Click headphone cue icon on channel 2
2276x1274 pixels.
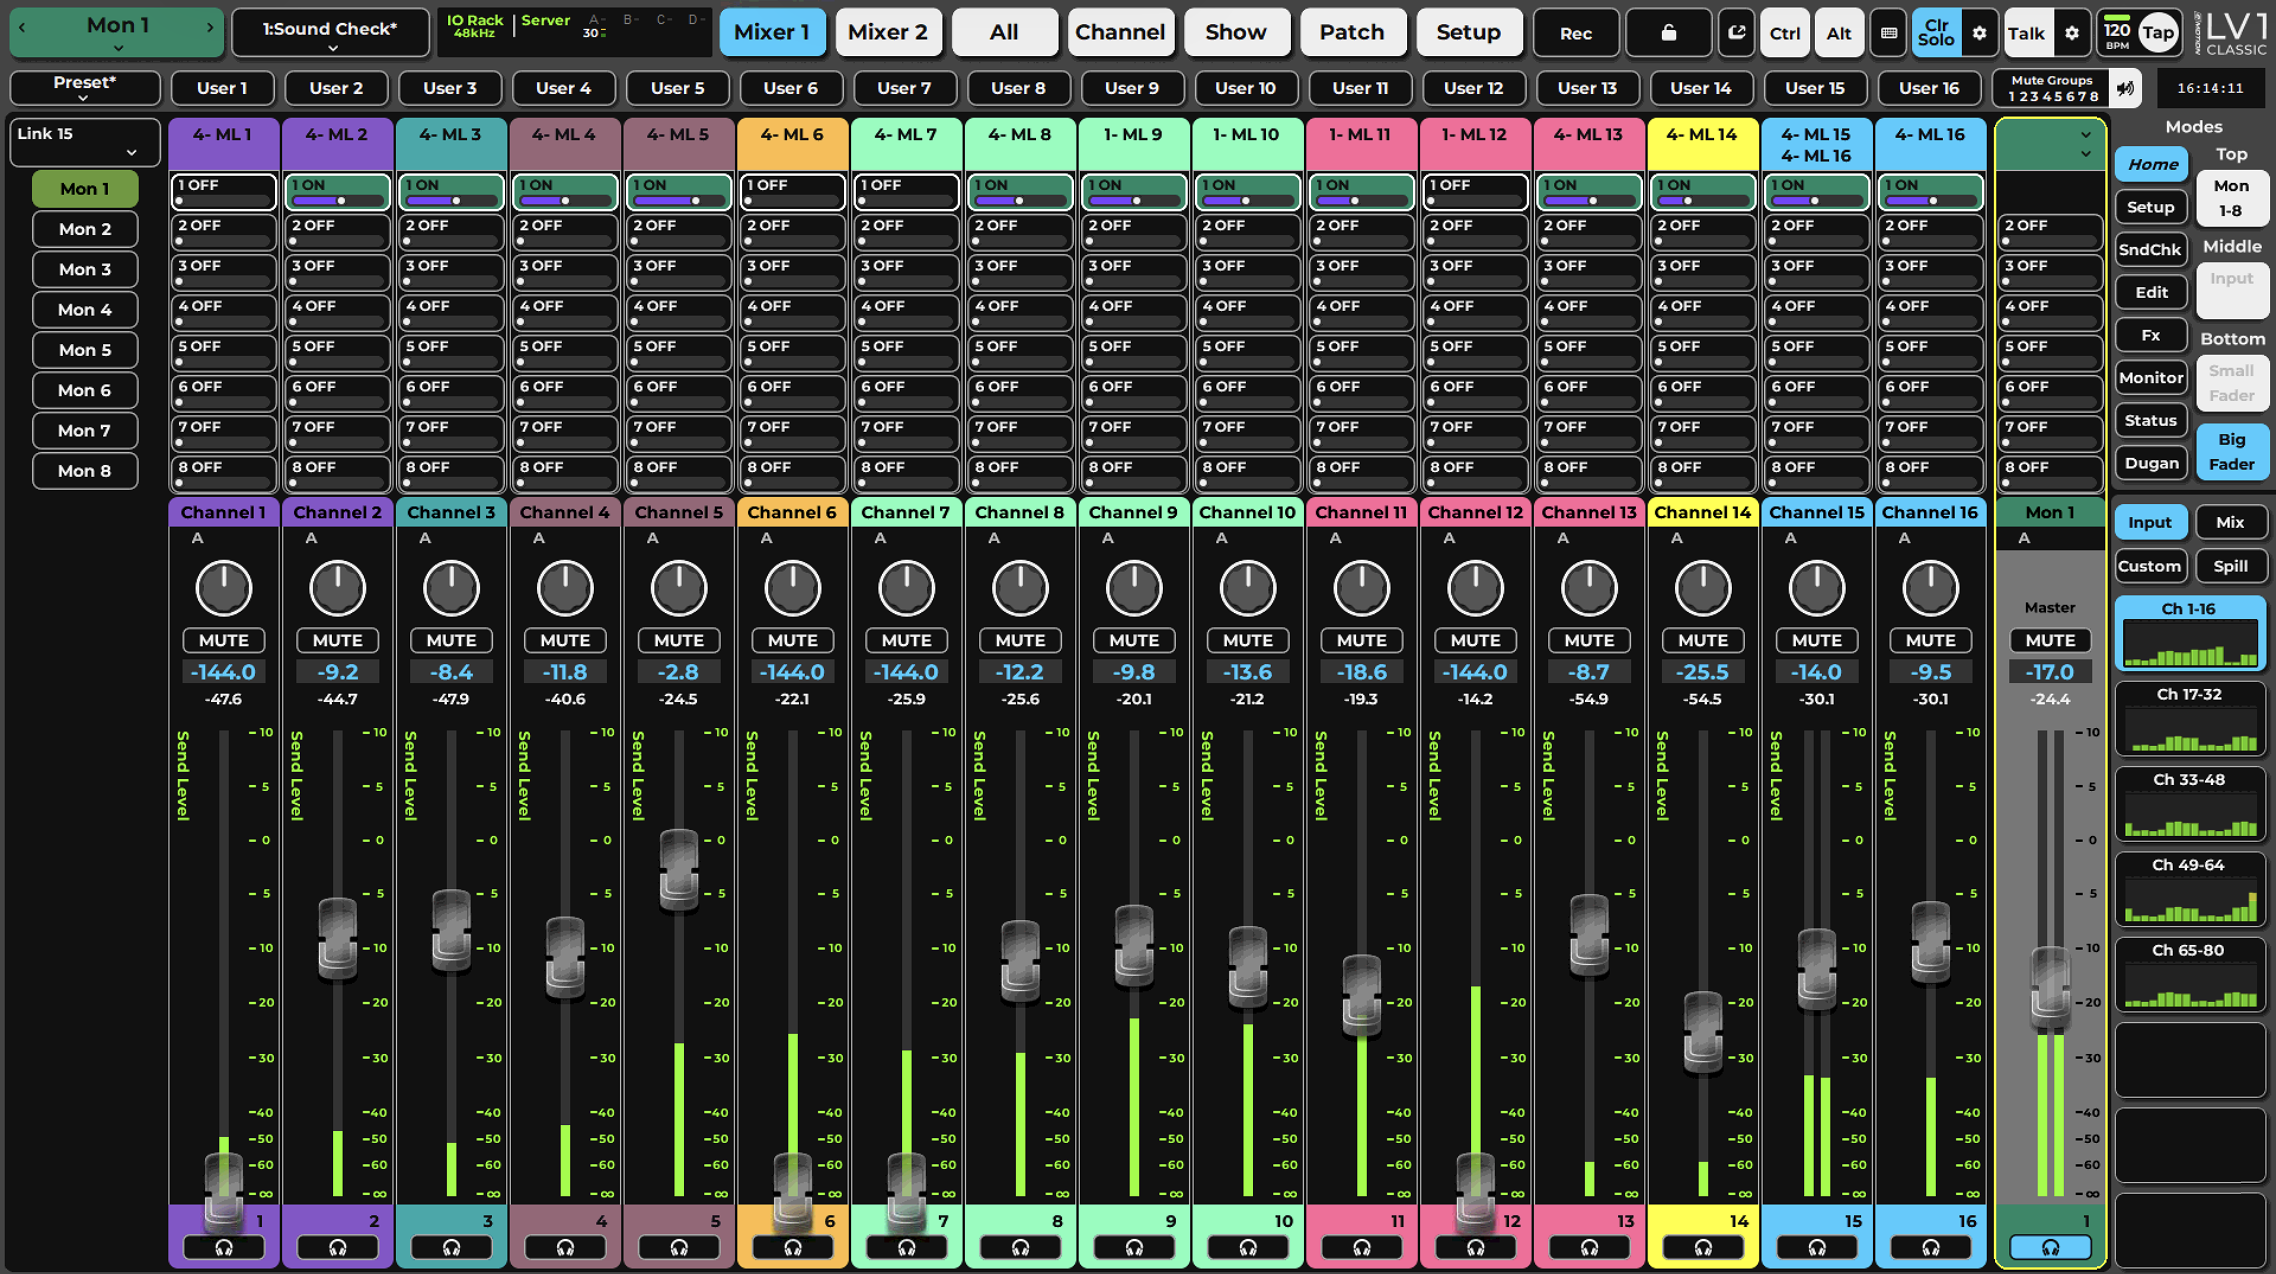pos(338,1247)
